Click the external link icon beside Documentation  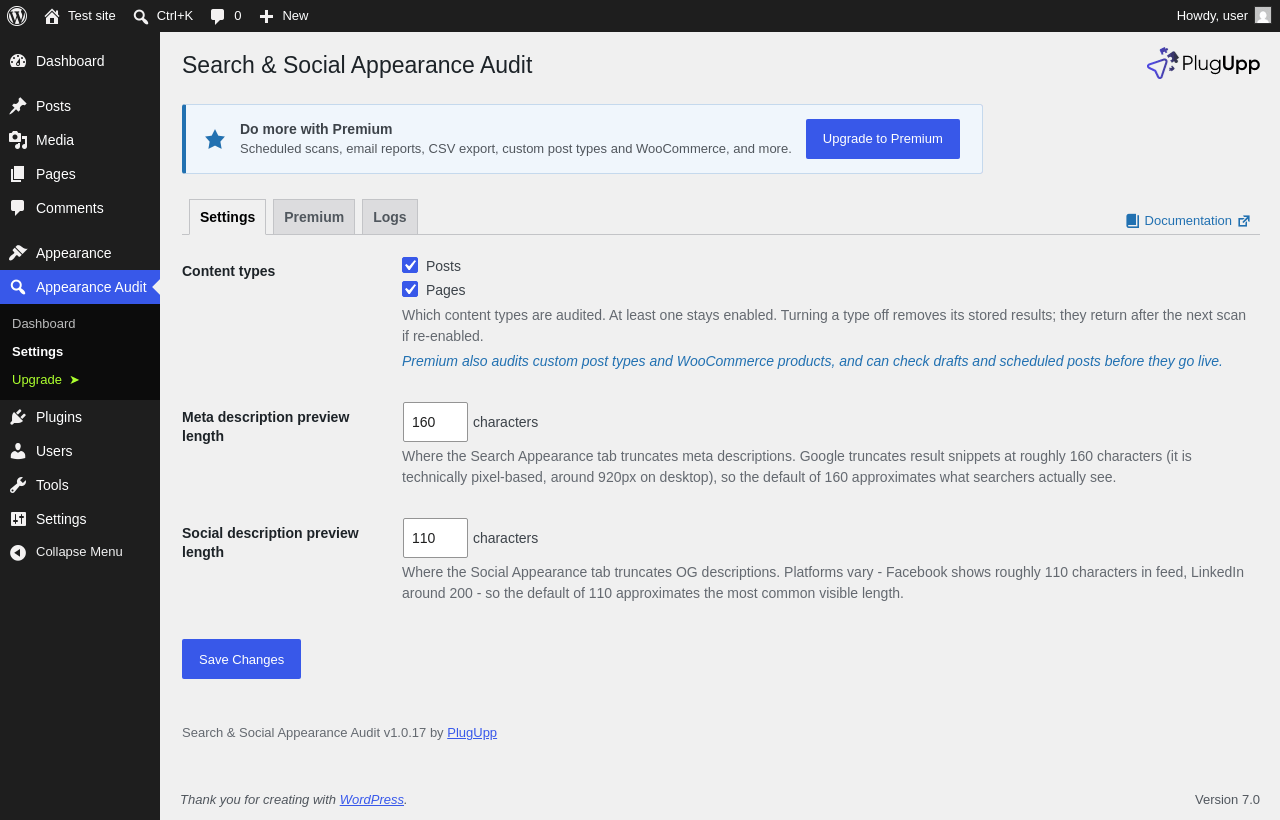[x=1244, y=221]
